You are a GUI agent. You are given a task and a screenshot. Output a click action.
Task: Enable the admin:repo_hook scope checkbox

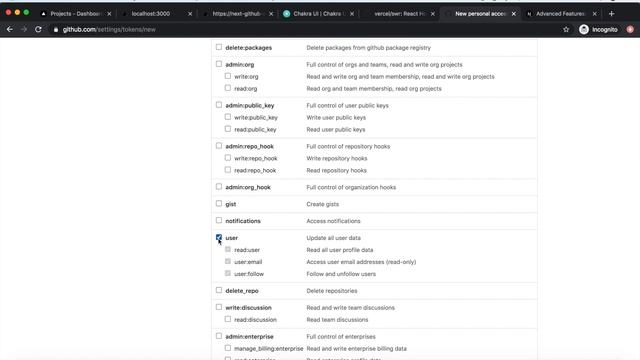coord(219,146)
